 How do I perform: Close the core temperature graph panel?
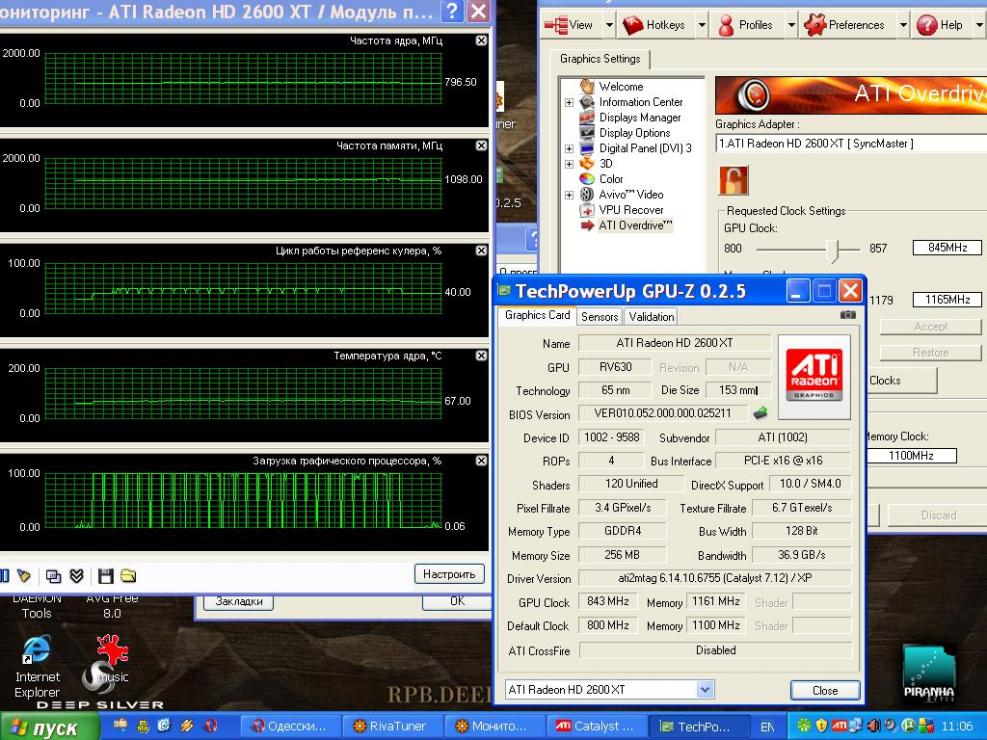[481, 356]
